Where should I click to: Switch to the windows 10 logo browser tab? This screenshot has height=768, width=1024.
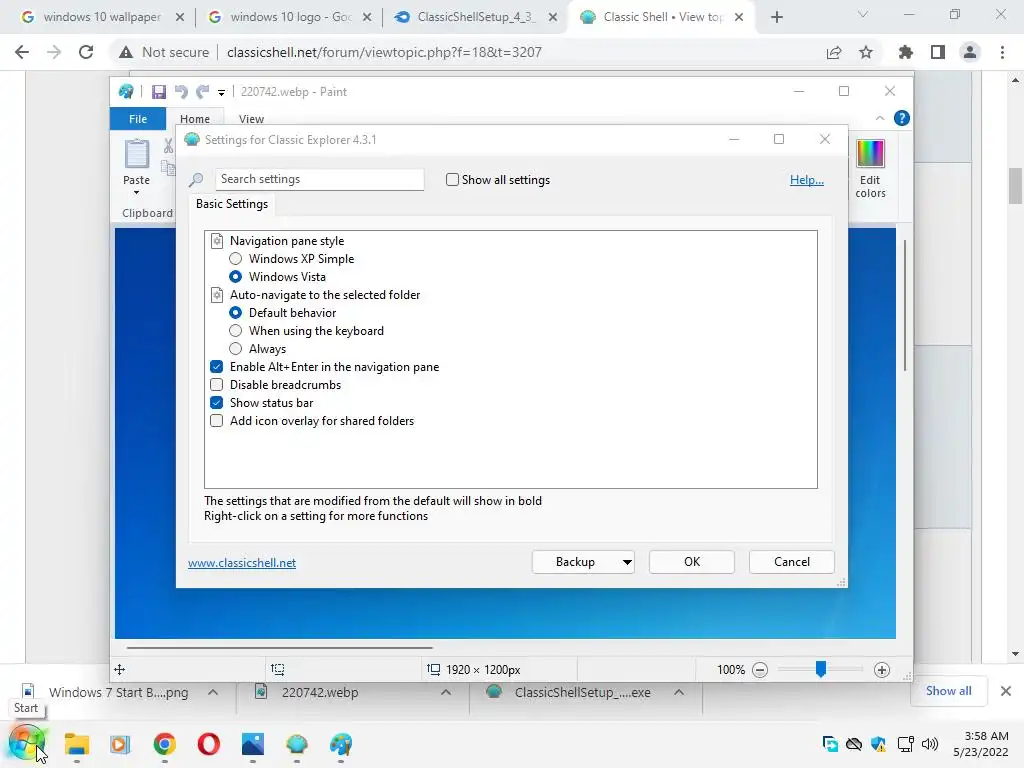(x=290, y=17)
